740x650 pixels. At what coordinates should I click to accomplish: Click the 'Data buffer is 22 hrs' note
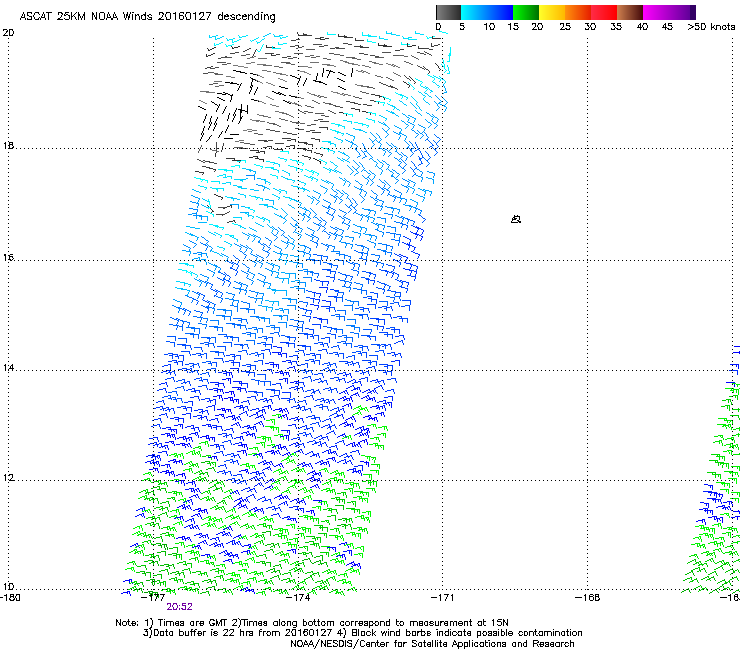point(362,633)
